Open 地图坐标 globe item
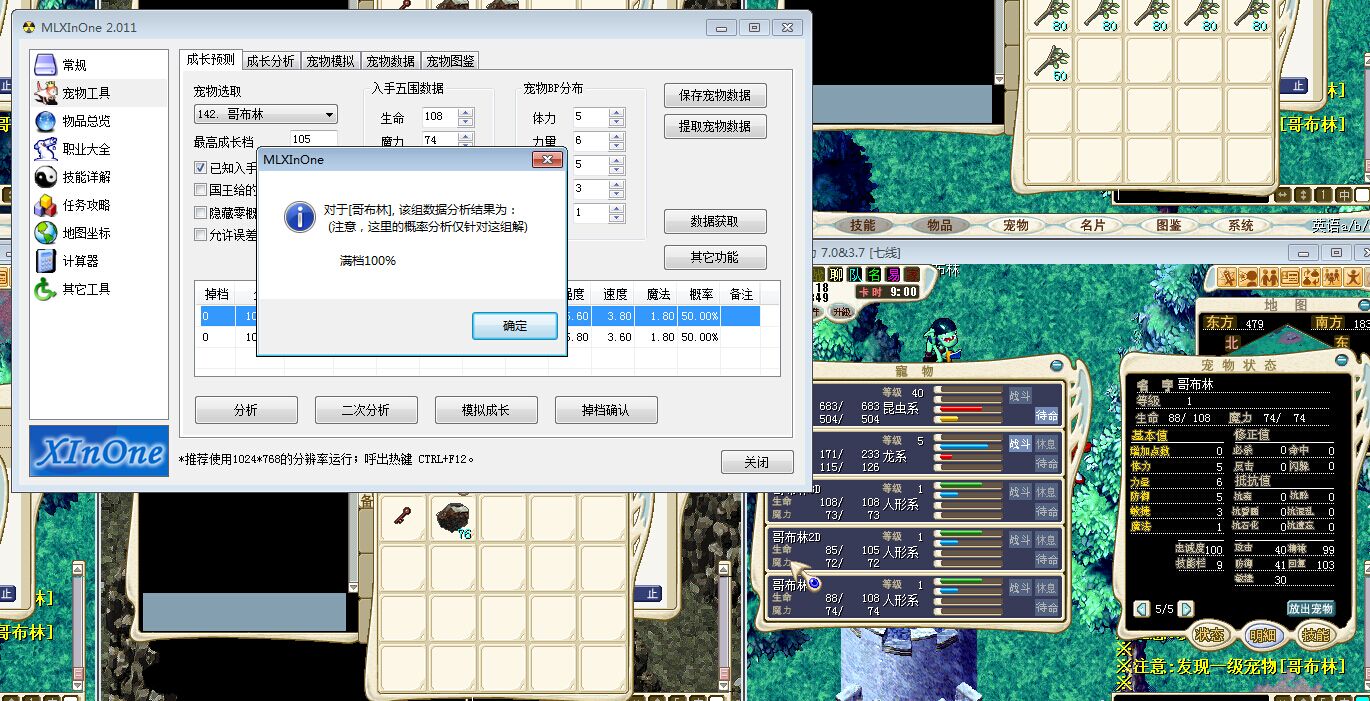 86,233
